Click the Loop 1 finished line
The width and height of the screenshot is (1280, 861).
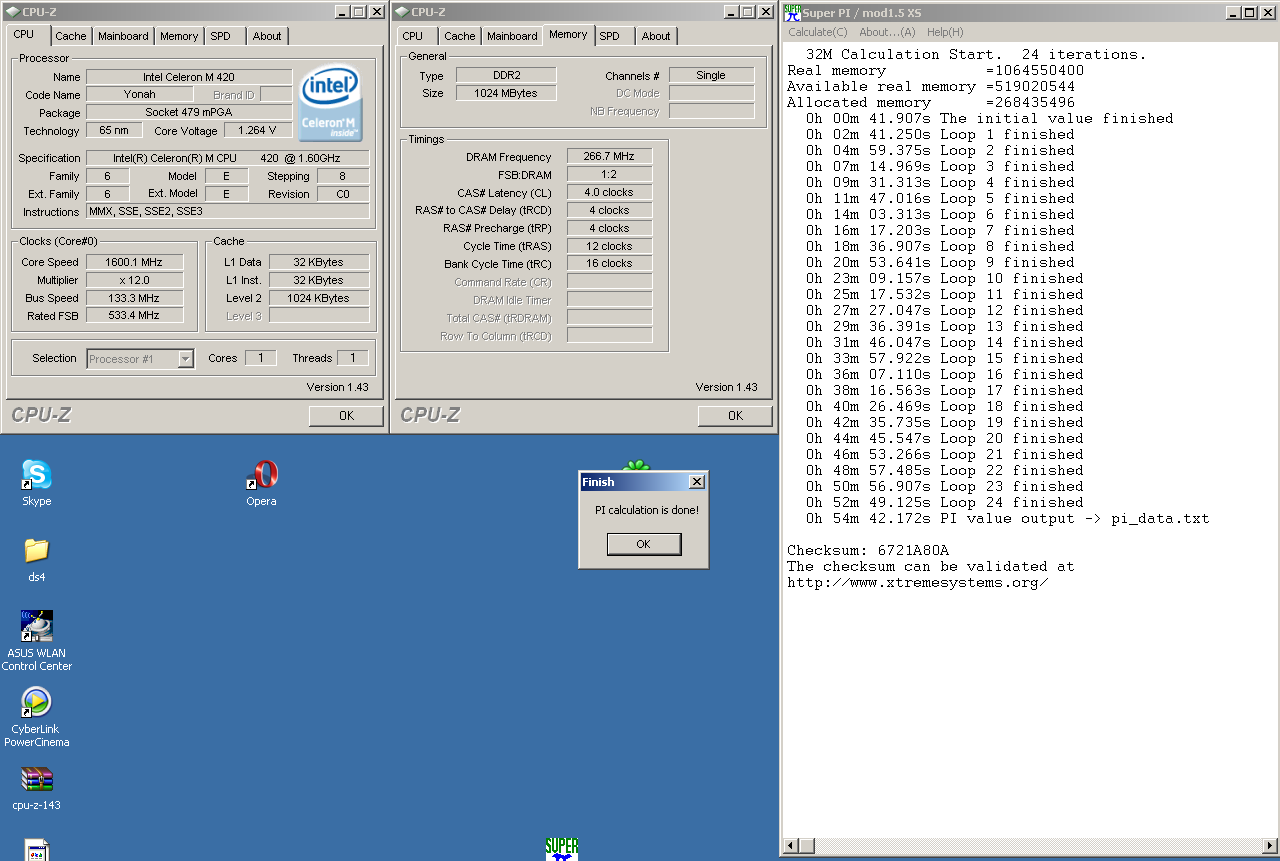[x=940, y=135]
